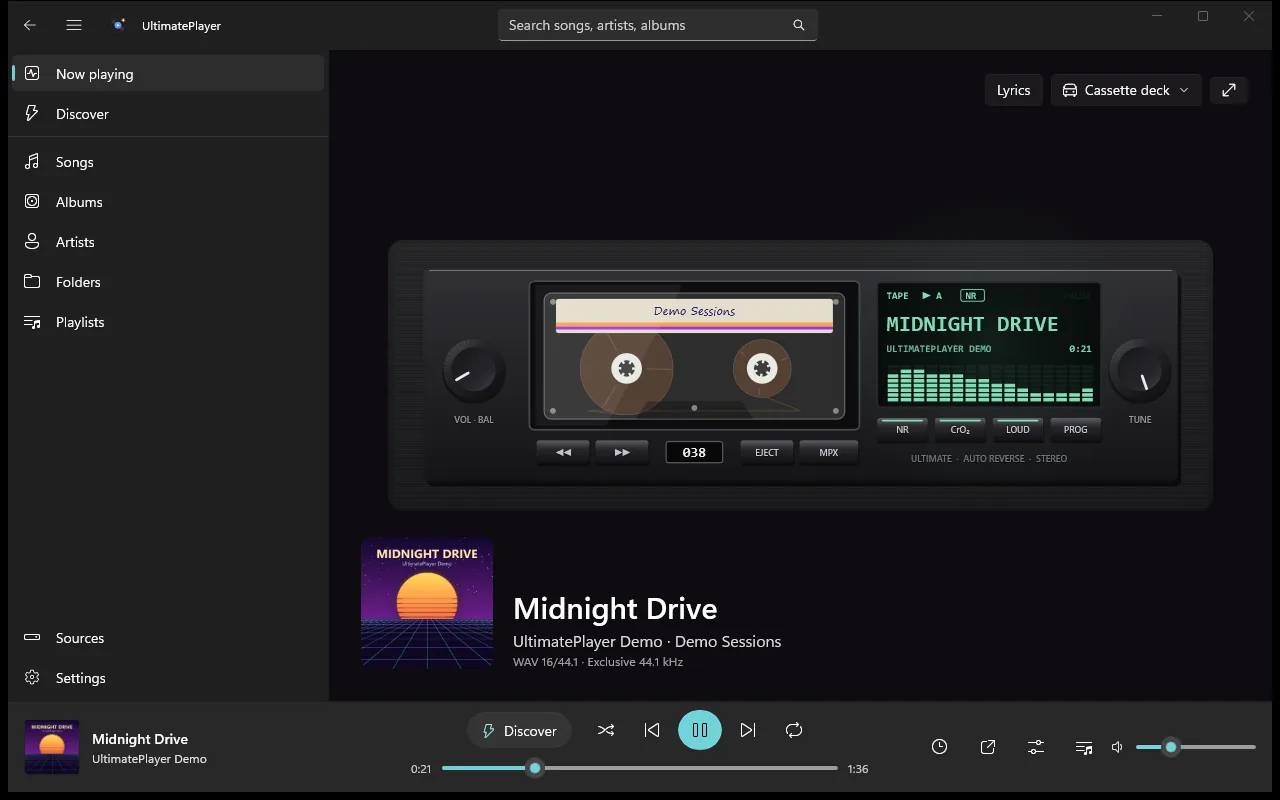Toggle PROG button on deck
Screen dimensions: 1280x800
(x=1075, y=429)
